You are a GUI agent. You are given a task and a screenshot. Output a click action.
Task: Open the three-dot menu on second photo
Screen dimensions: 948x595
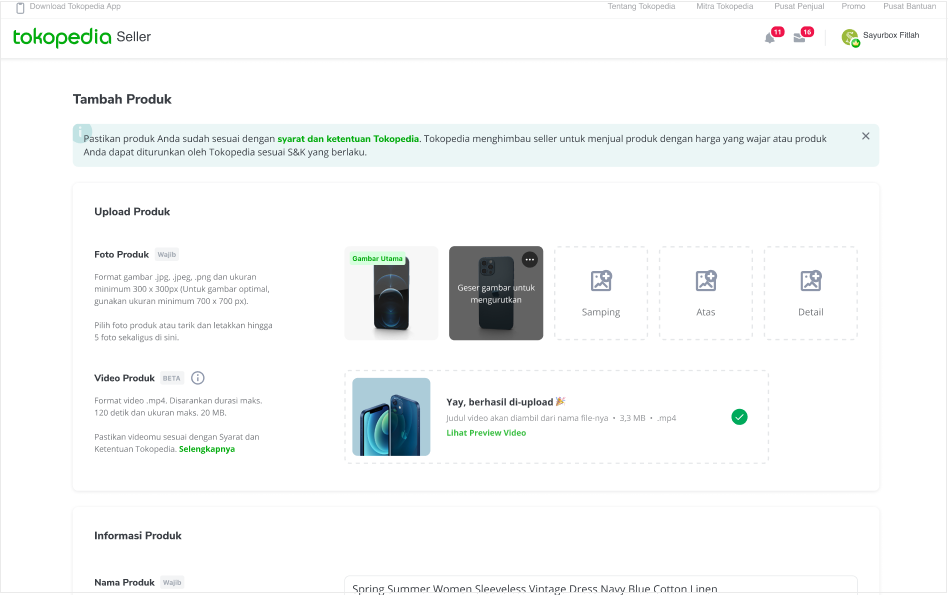coord(530,259)
